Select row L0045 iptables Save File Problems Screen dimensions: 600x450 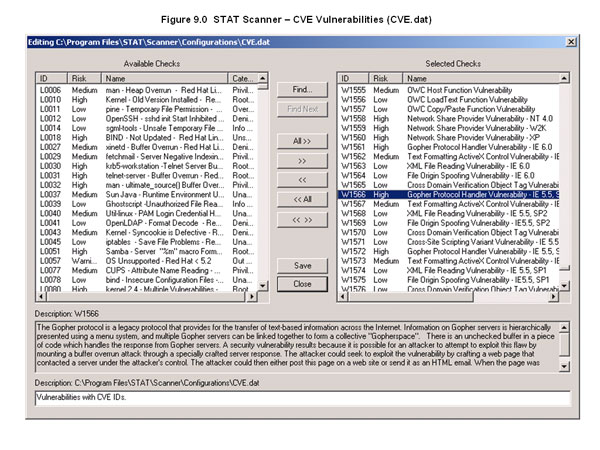(147, 242)
